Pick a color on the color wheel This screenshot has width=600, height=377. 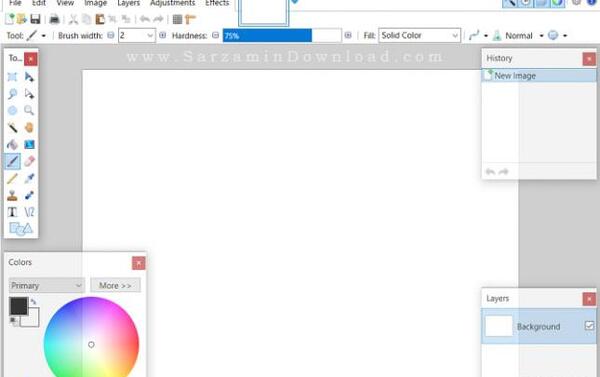[91, 338]
